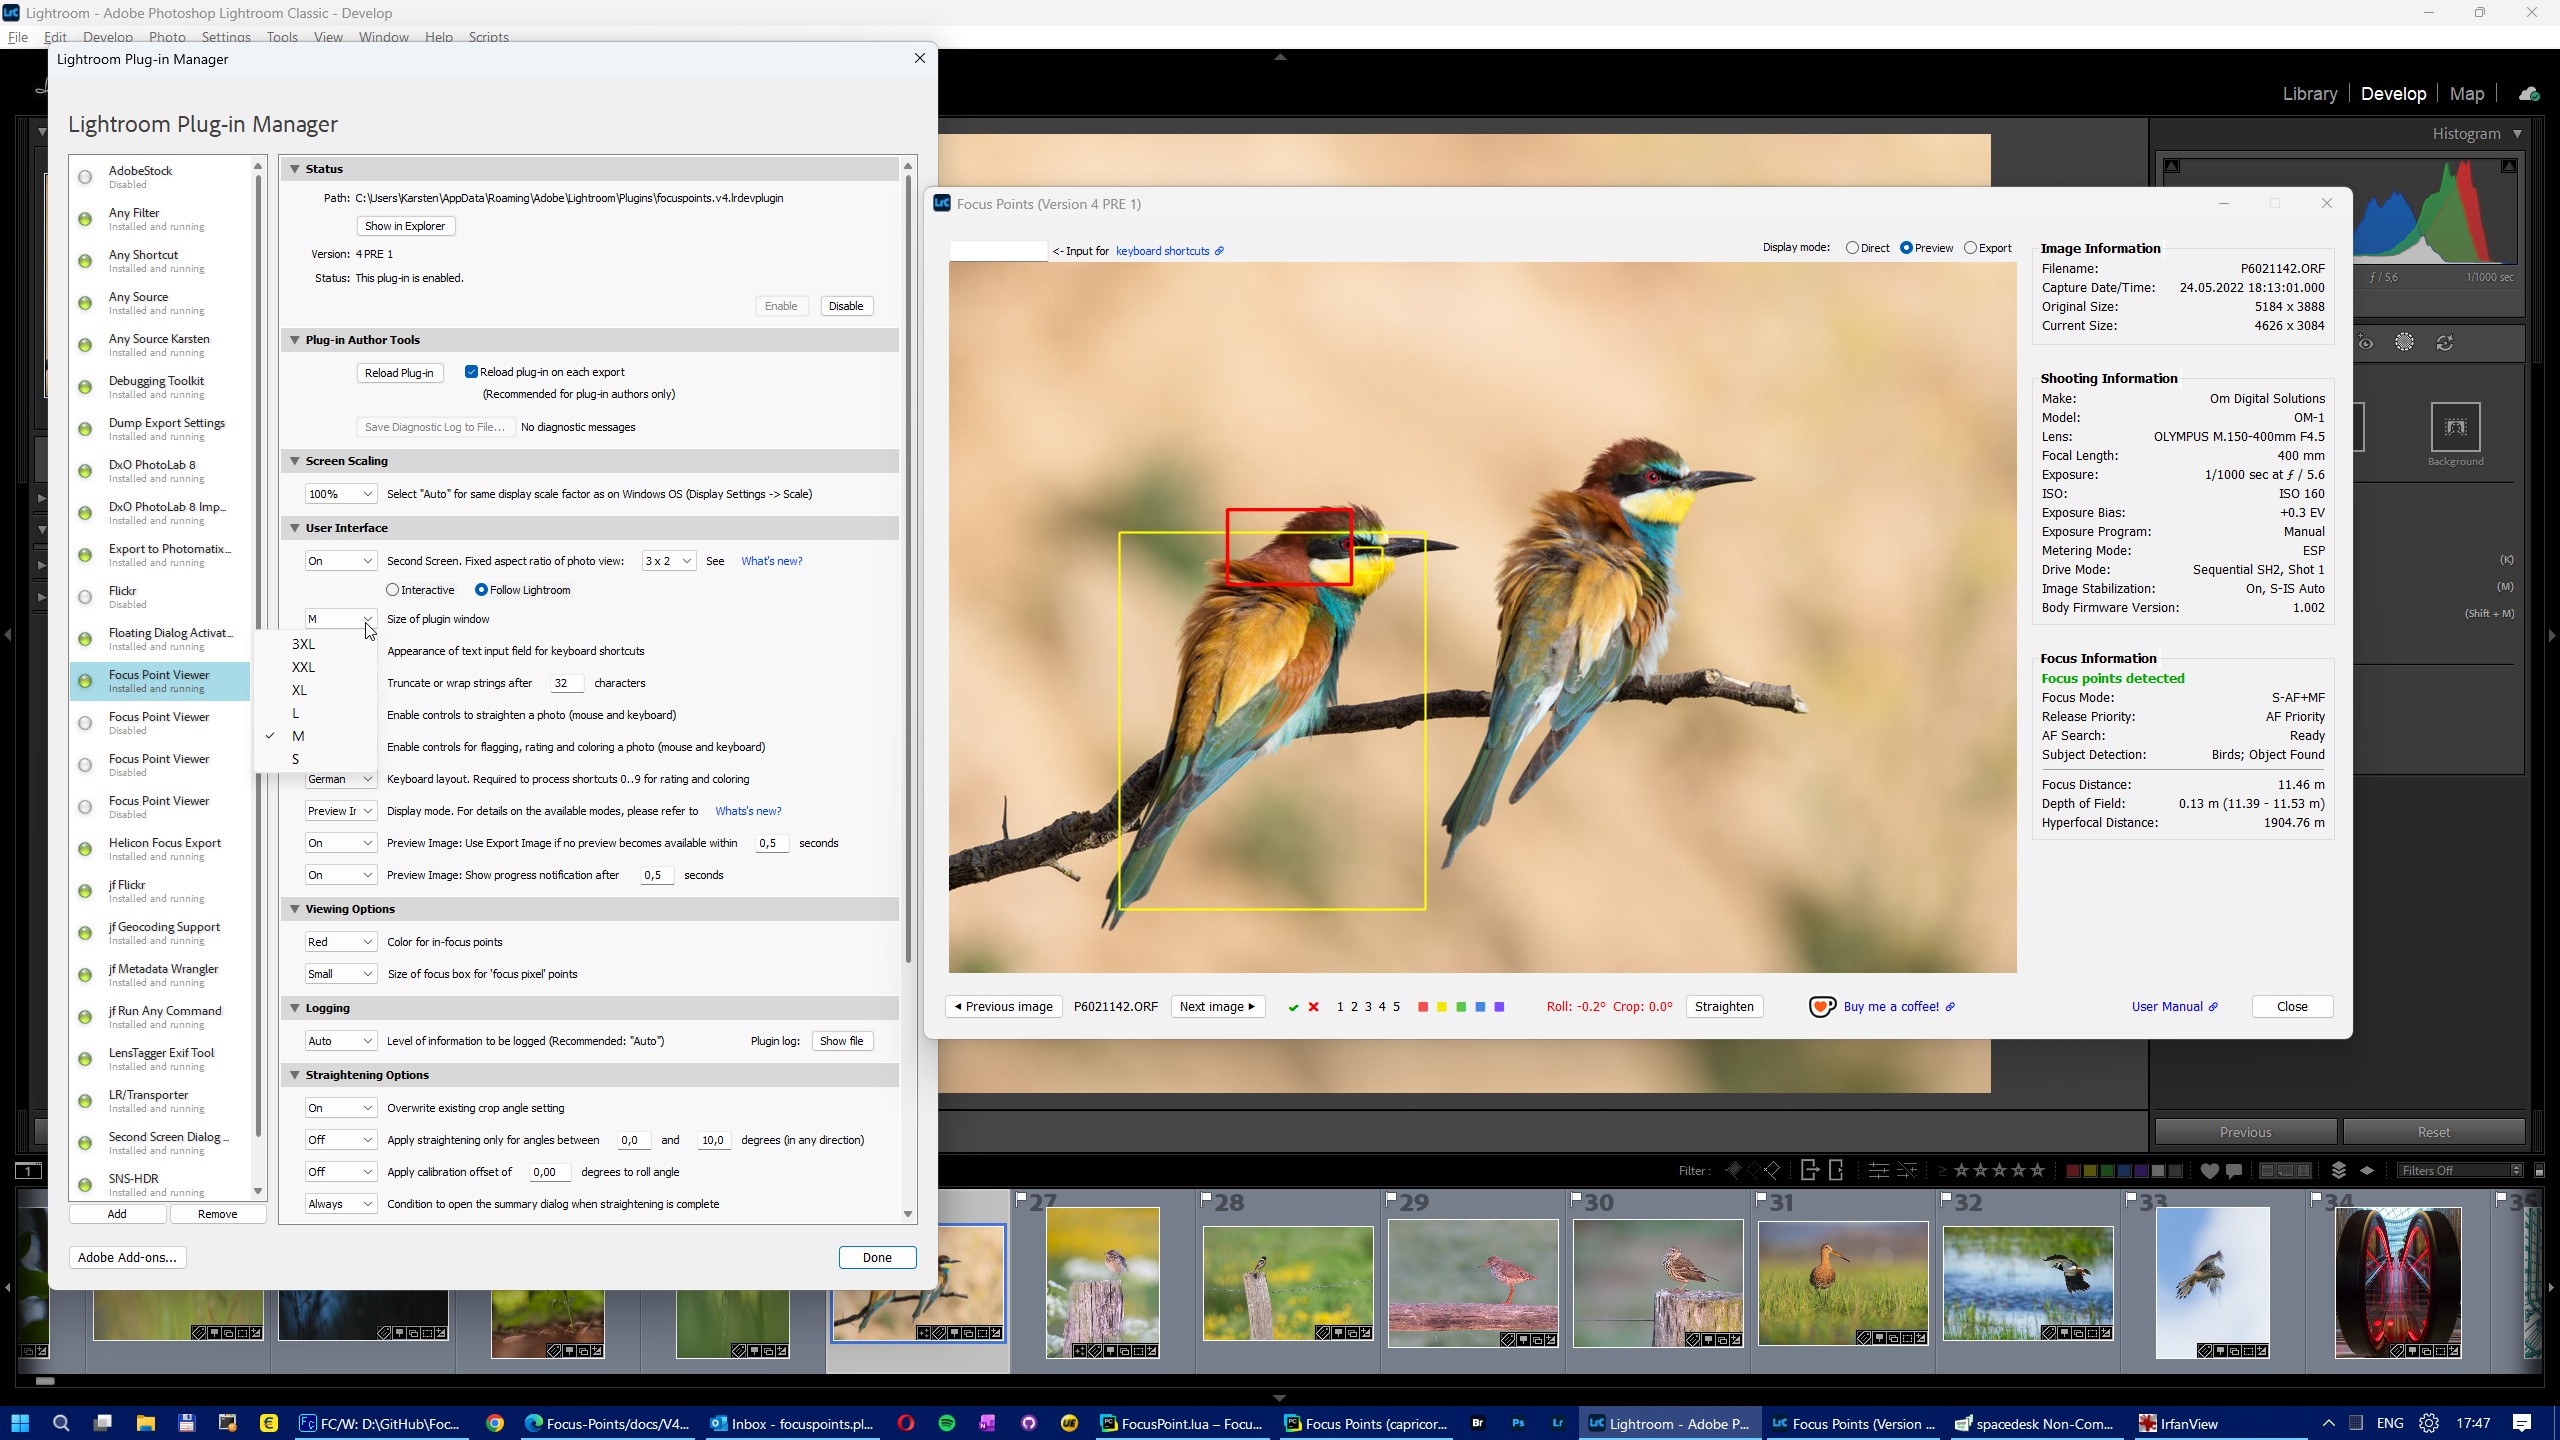Viewport: 2560px width, 1440px height.
Task: Open Google Chrome from the taskbar
Action: tap(495, 1423)
